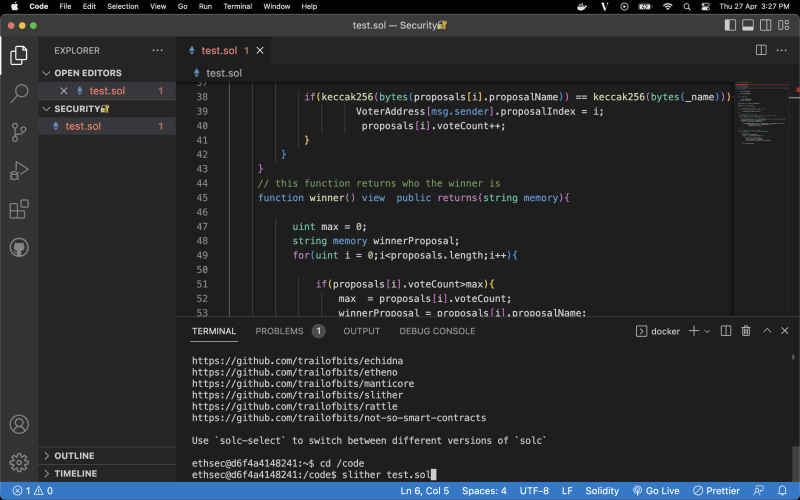
Task: Open the Go menu
Action: [x=183, y=7]
